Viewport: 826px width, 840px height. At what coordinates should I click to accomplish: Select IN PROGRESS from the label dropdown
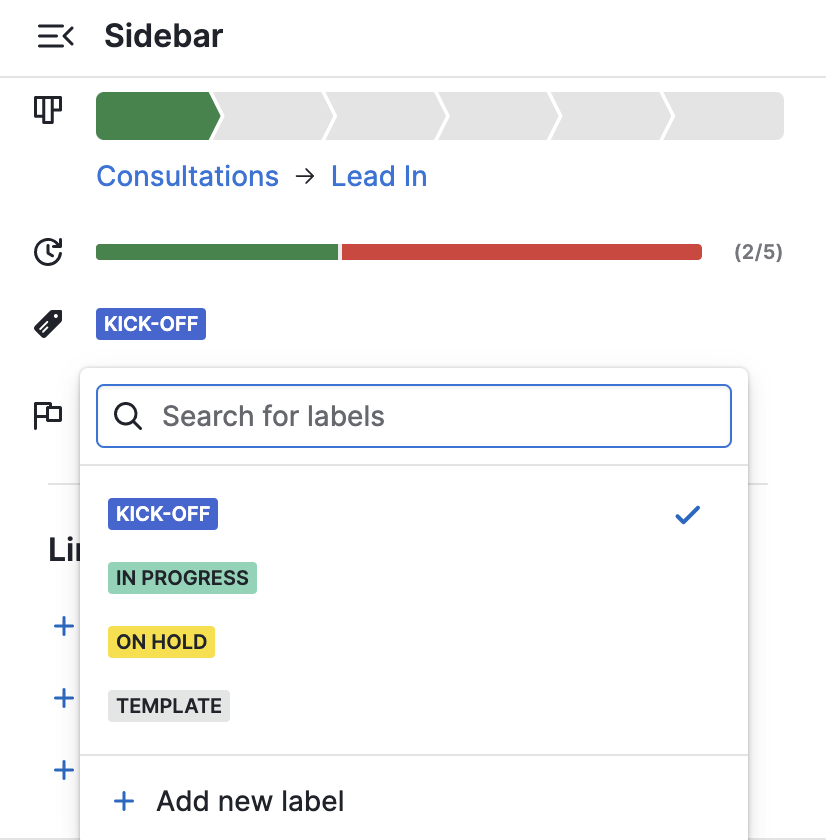(x=182, y=577)
